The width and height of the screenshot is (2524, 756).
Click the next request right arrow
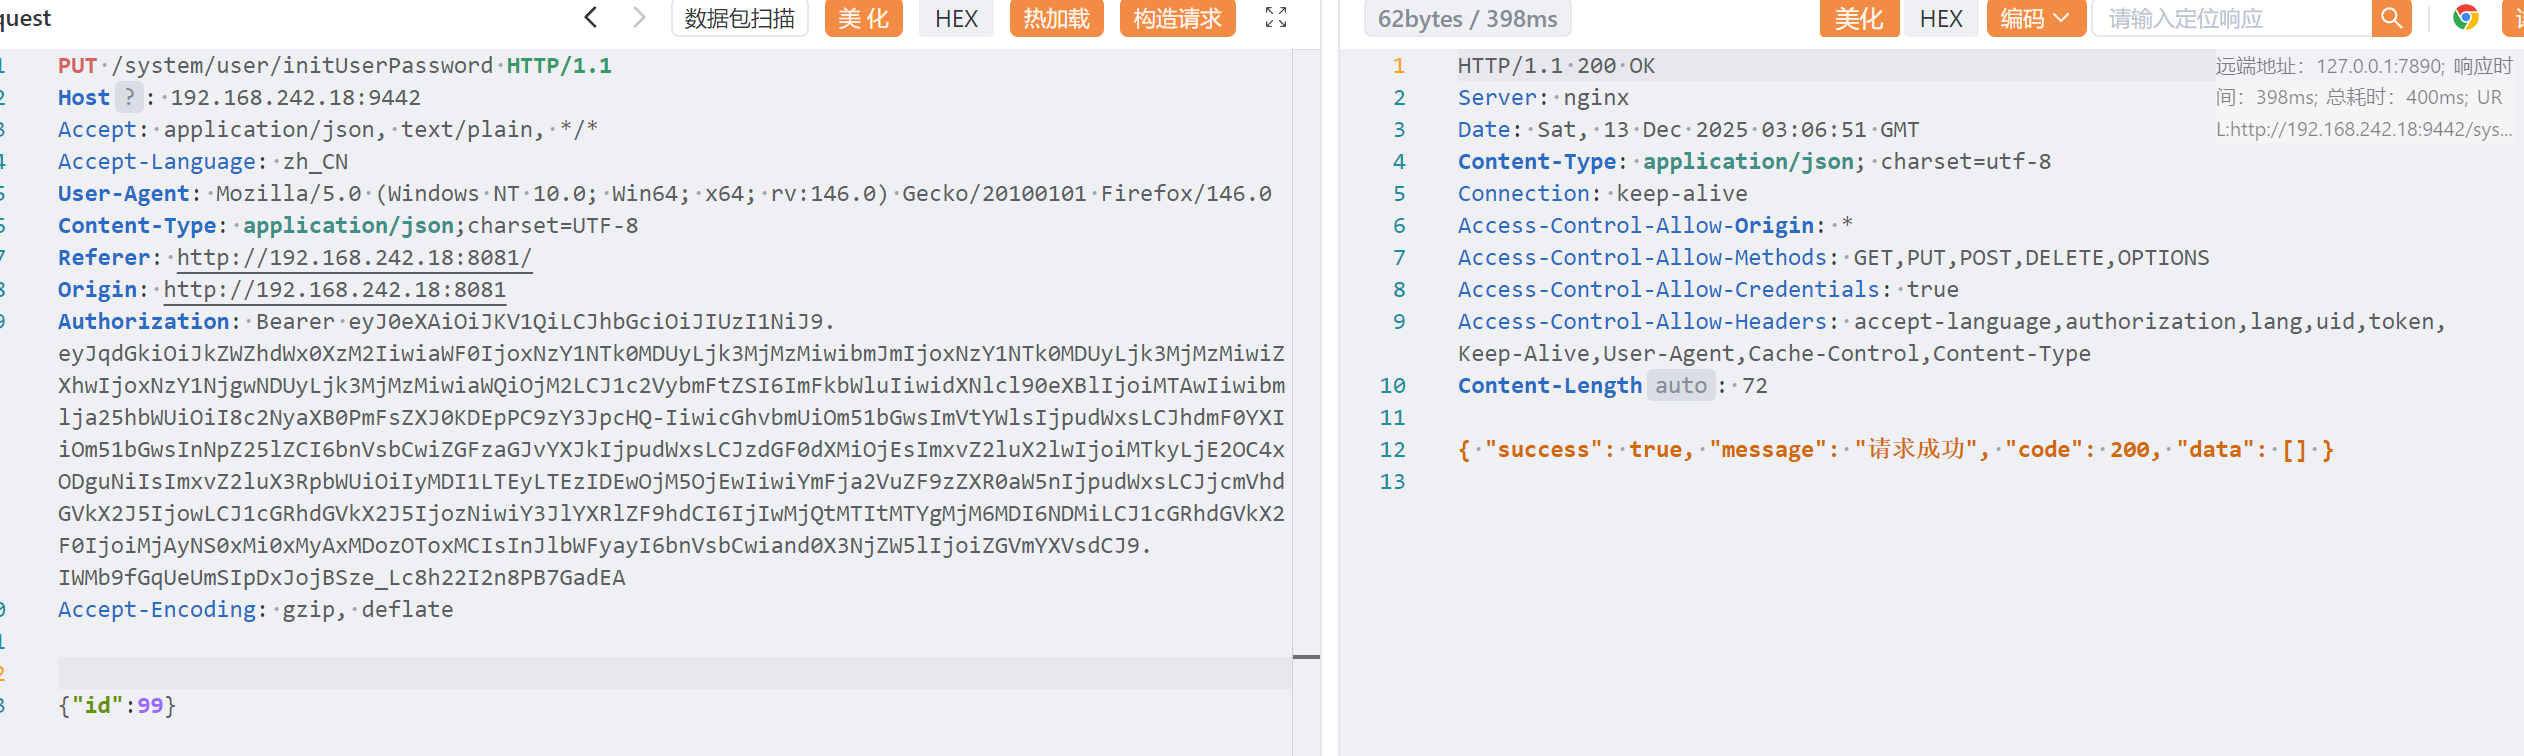point(639,17)
